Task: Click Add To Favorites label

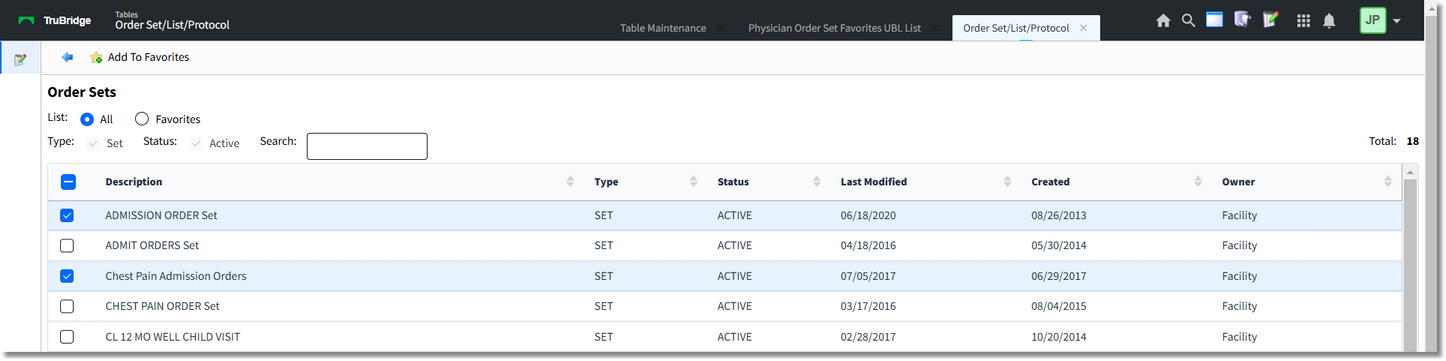Action: tap(148, 57)
